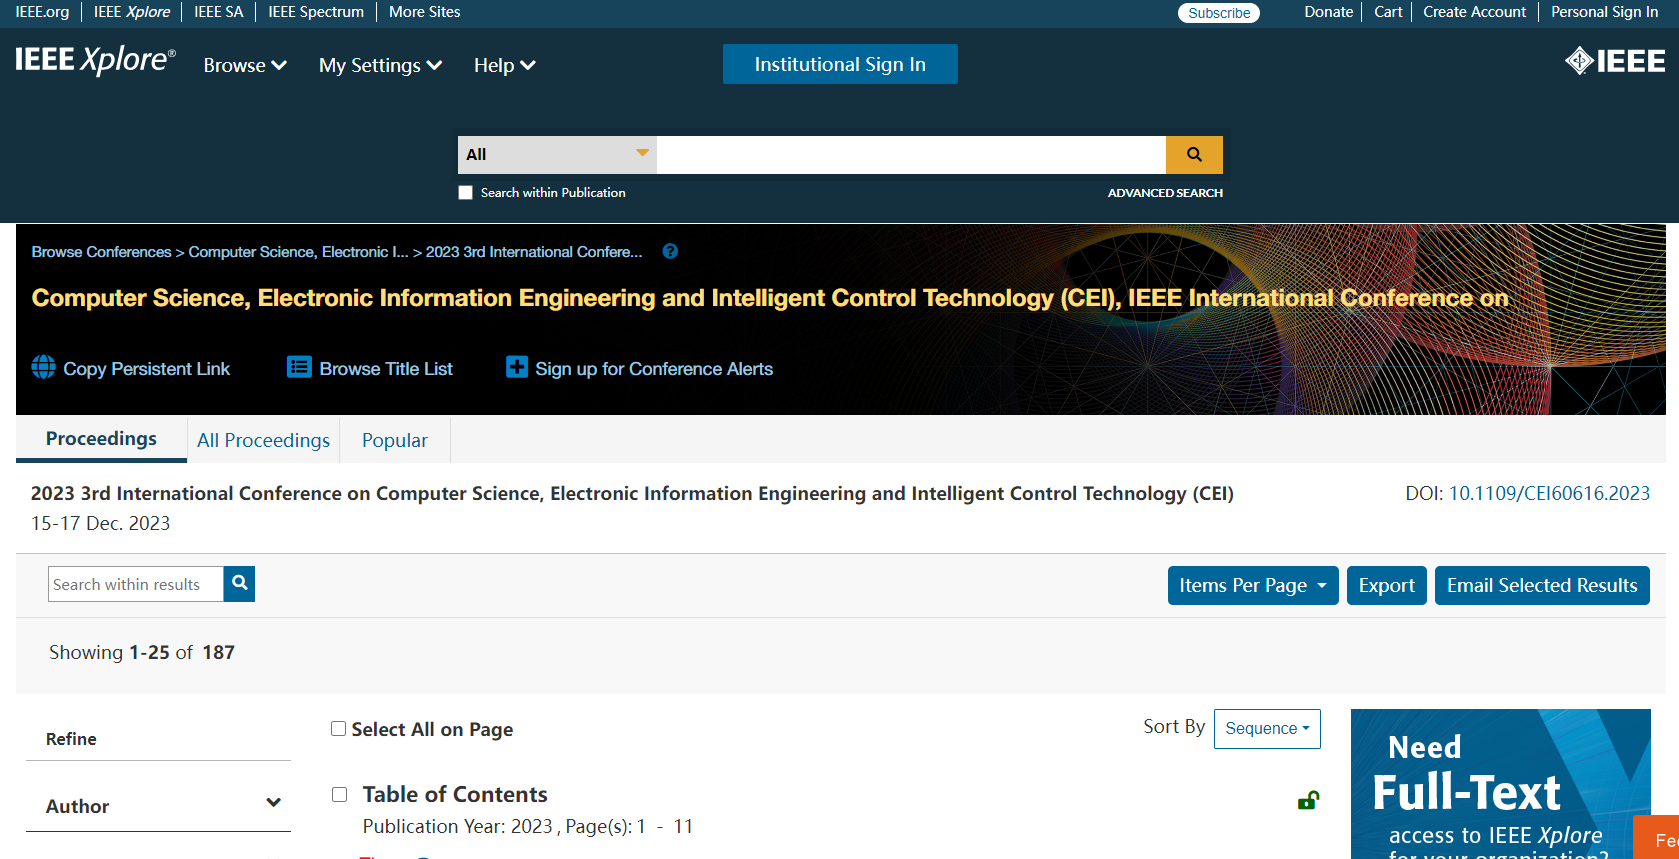
Task: Expand the Author refine filter
Action: tap(158, 806)
